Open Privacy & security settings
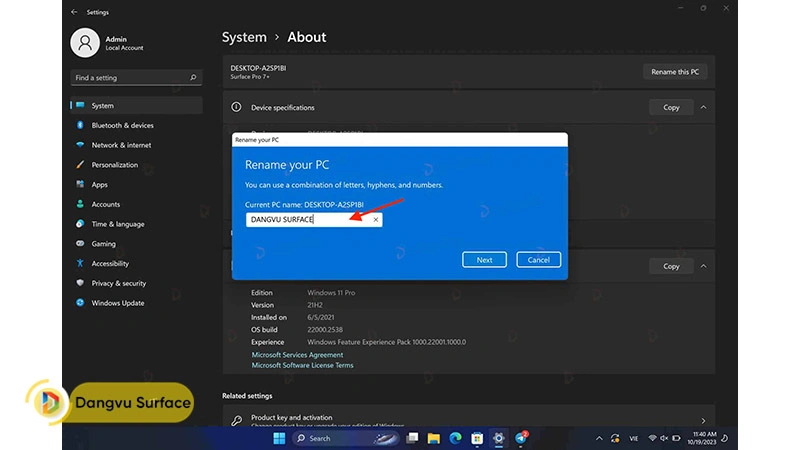This screenshot has width=800, height=450. point(136,283)
